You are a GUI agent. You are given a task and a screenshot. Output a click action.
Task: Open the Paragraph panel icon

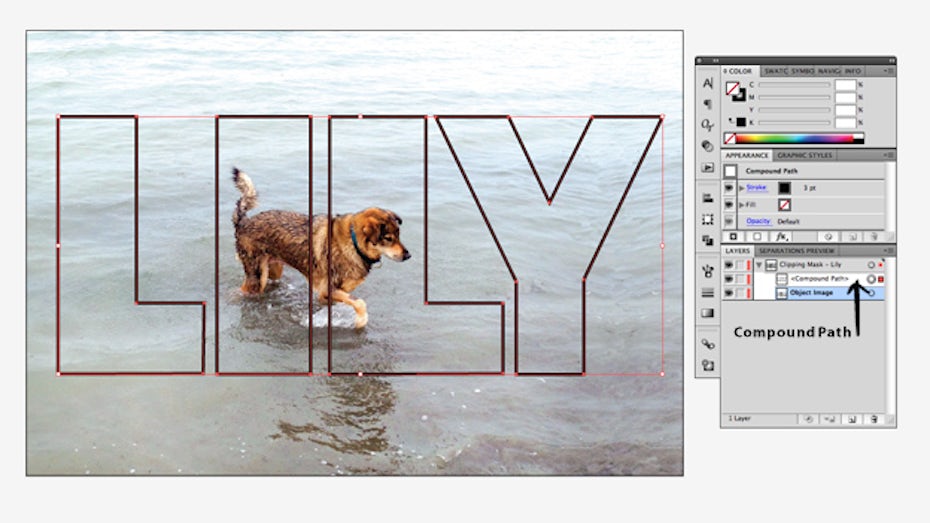(x=708, y=104)
